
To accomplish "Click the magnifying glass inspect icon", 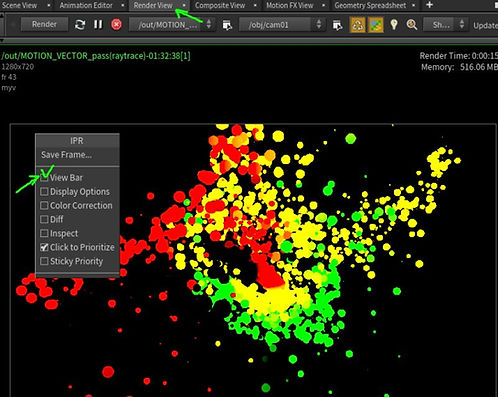I will (x=412, y=25).
